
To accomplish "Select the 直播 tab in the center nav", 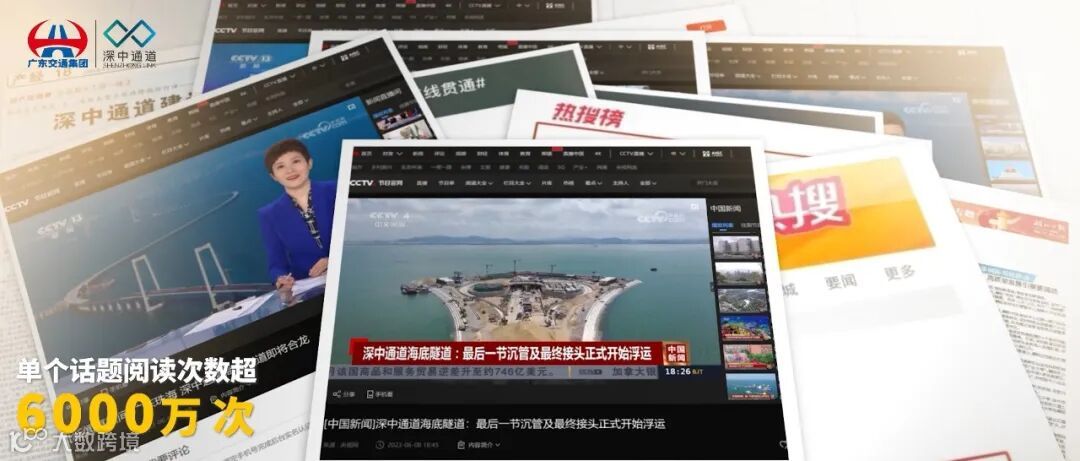I will coord(422,183).
